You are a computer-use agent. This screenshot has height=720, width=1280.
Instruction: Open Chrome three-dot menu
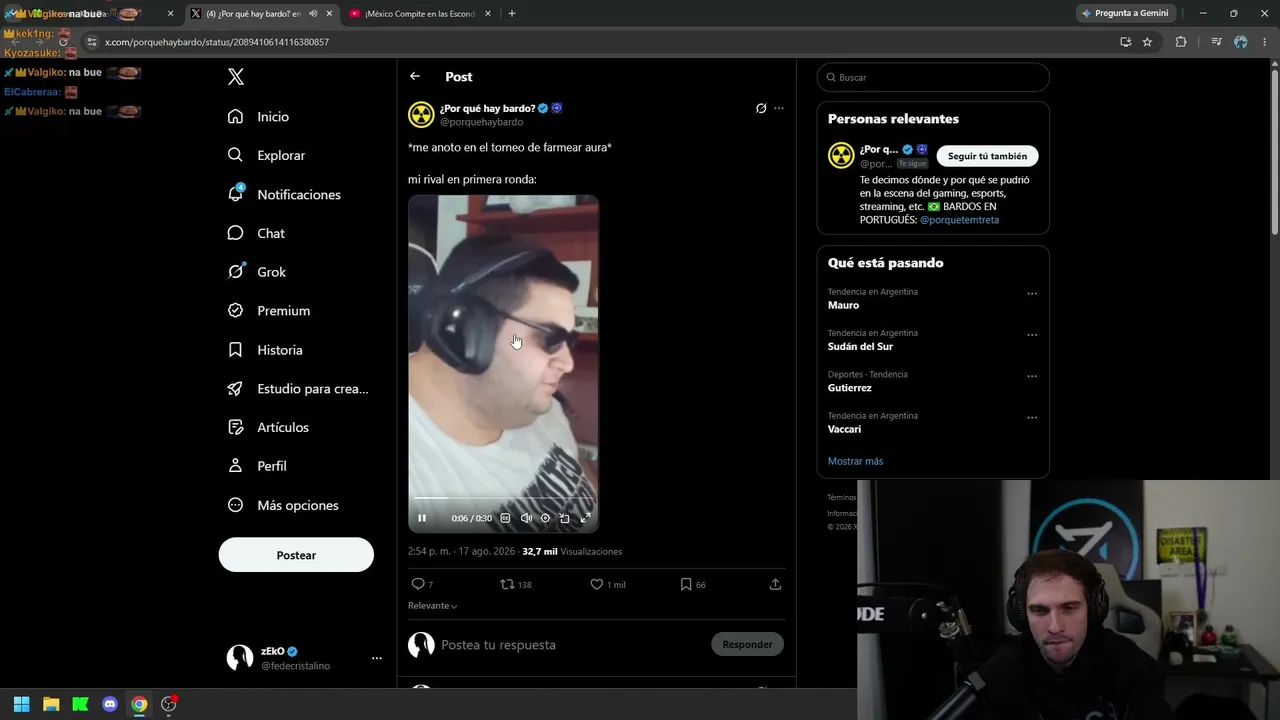point(1265,42)
